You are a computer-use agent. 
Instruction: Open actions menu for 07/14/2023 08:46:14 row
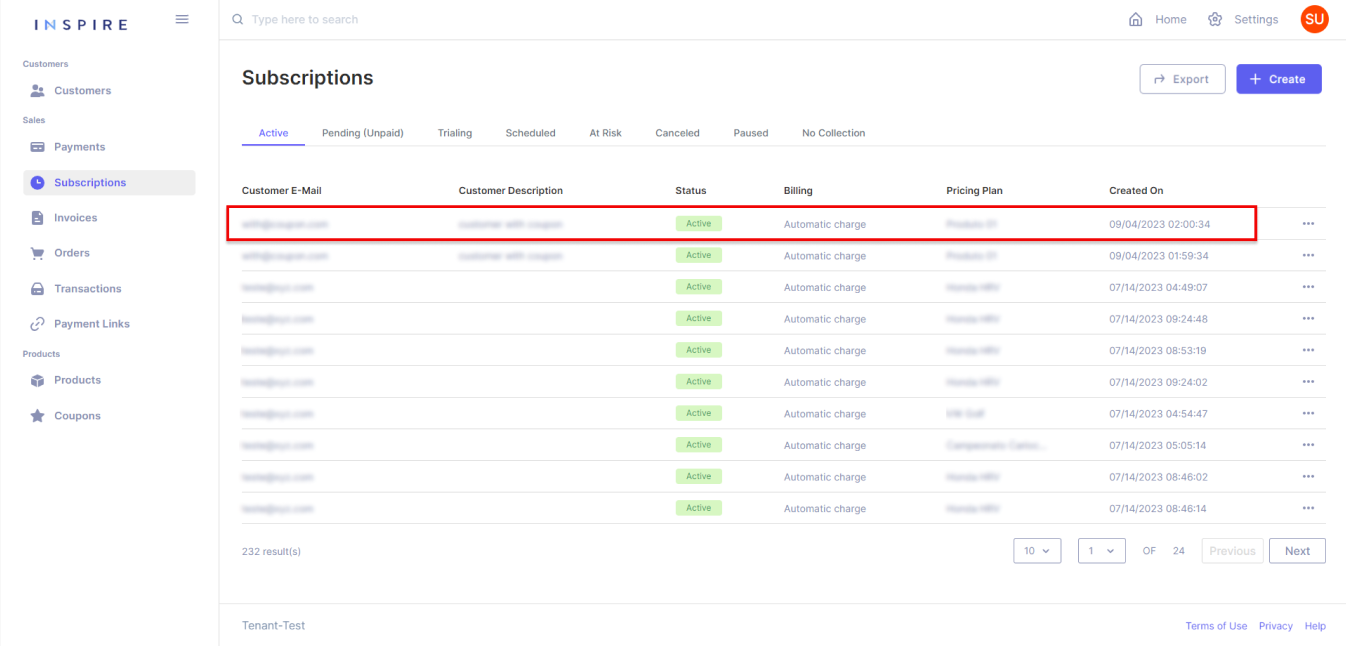point(1308,509)
